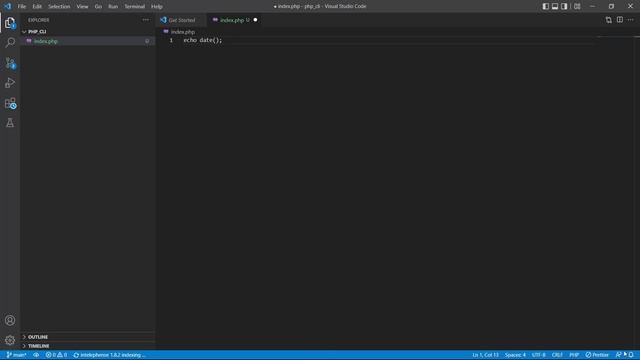This screenshot has height=360, width=640.
Task: Open the Run and Debug view
Action: click(x=10, y=83)
